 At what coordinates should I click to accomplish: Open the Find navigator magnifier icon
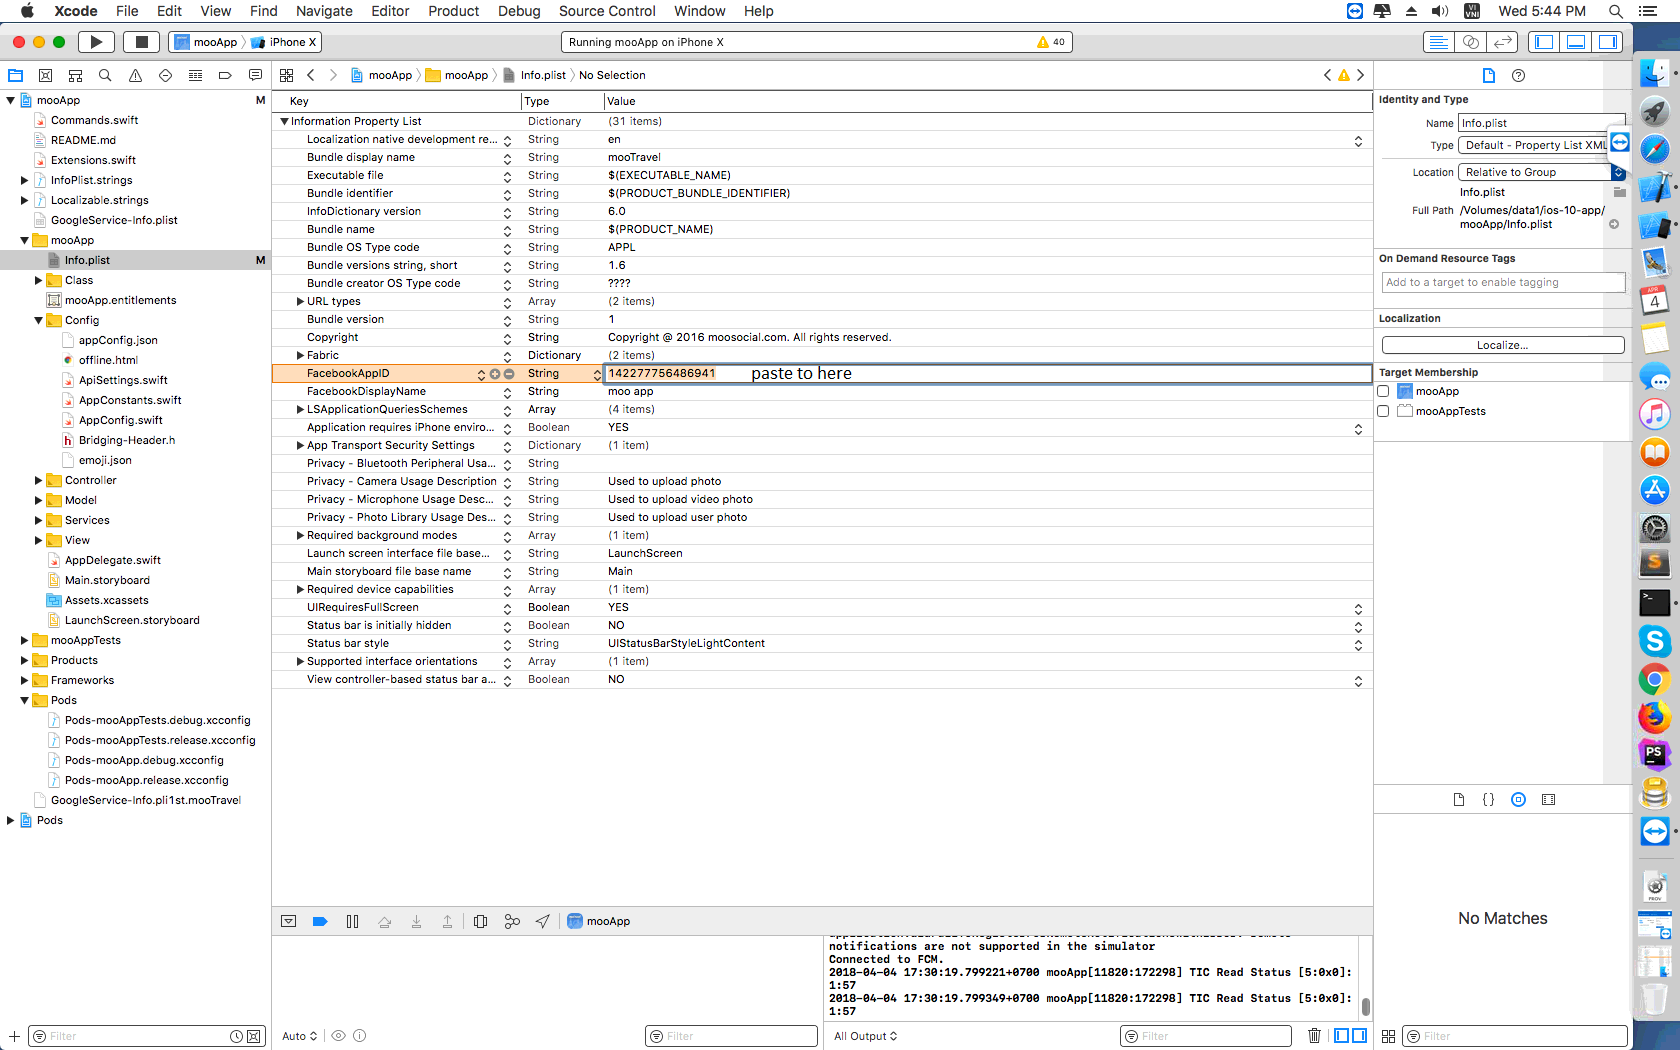tap(105, 75)
